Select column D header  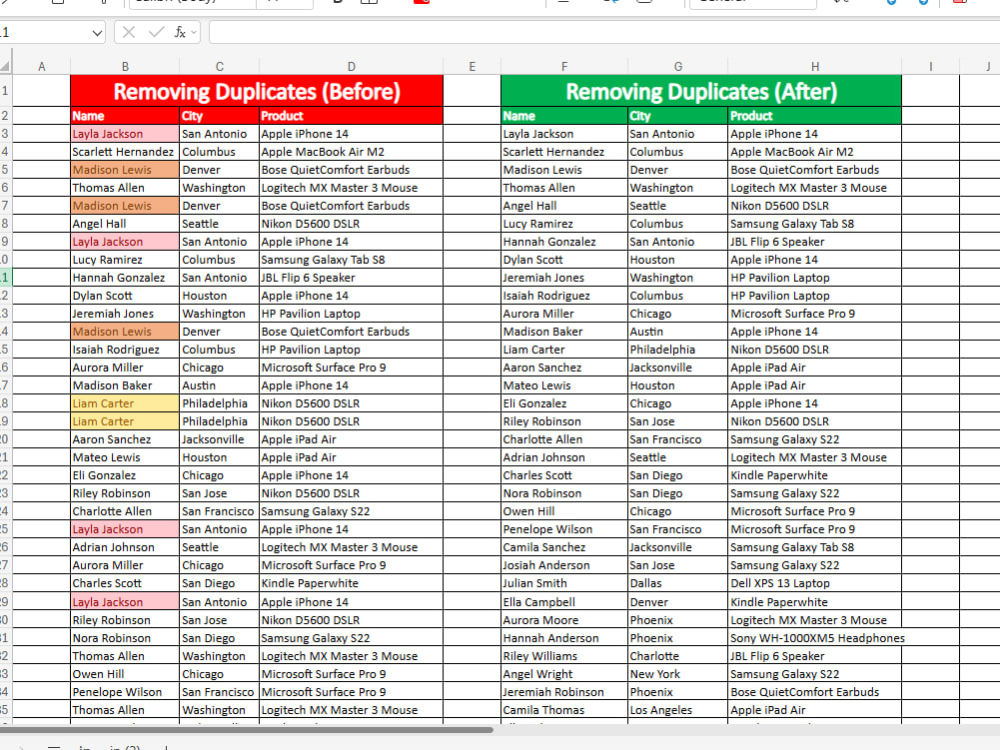click(351, 66)
